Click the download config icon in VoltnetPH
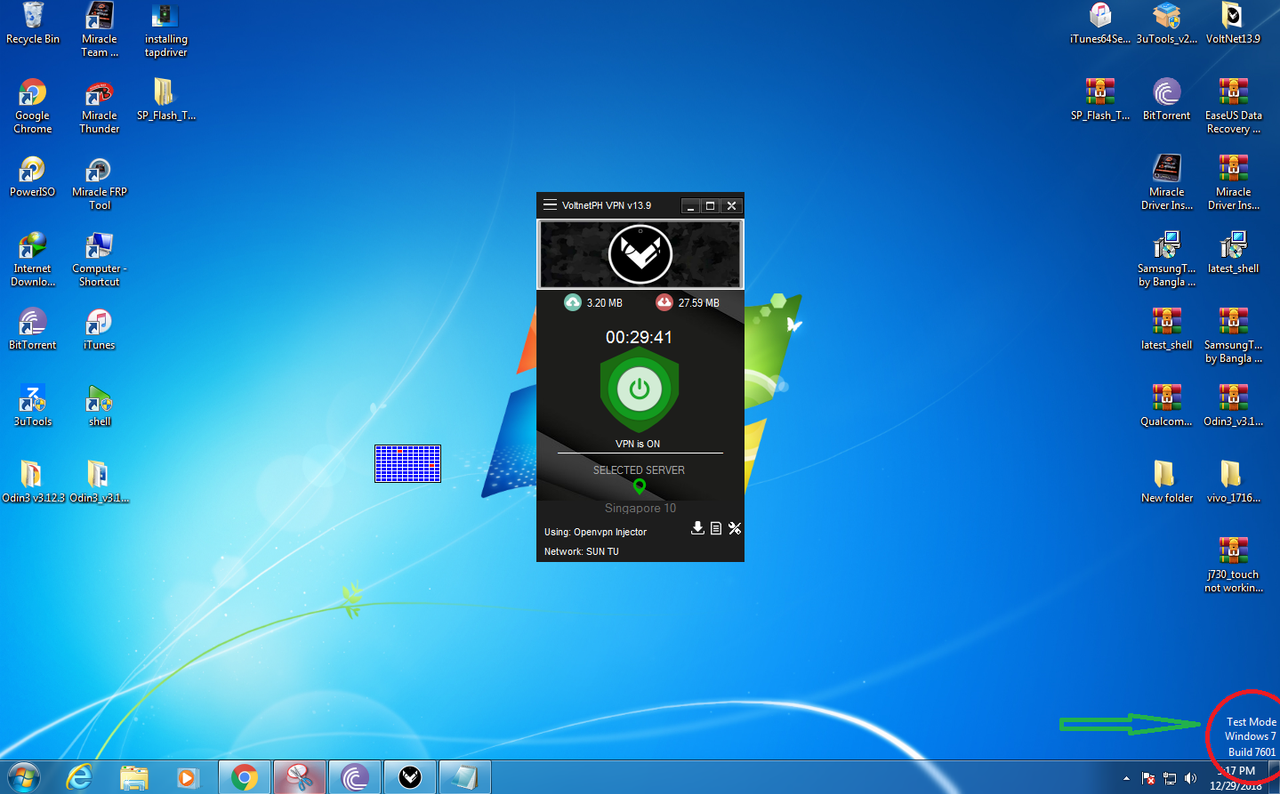The height and width of the screenshot is (794, 1280). point(698,528)
